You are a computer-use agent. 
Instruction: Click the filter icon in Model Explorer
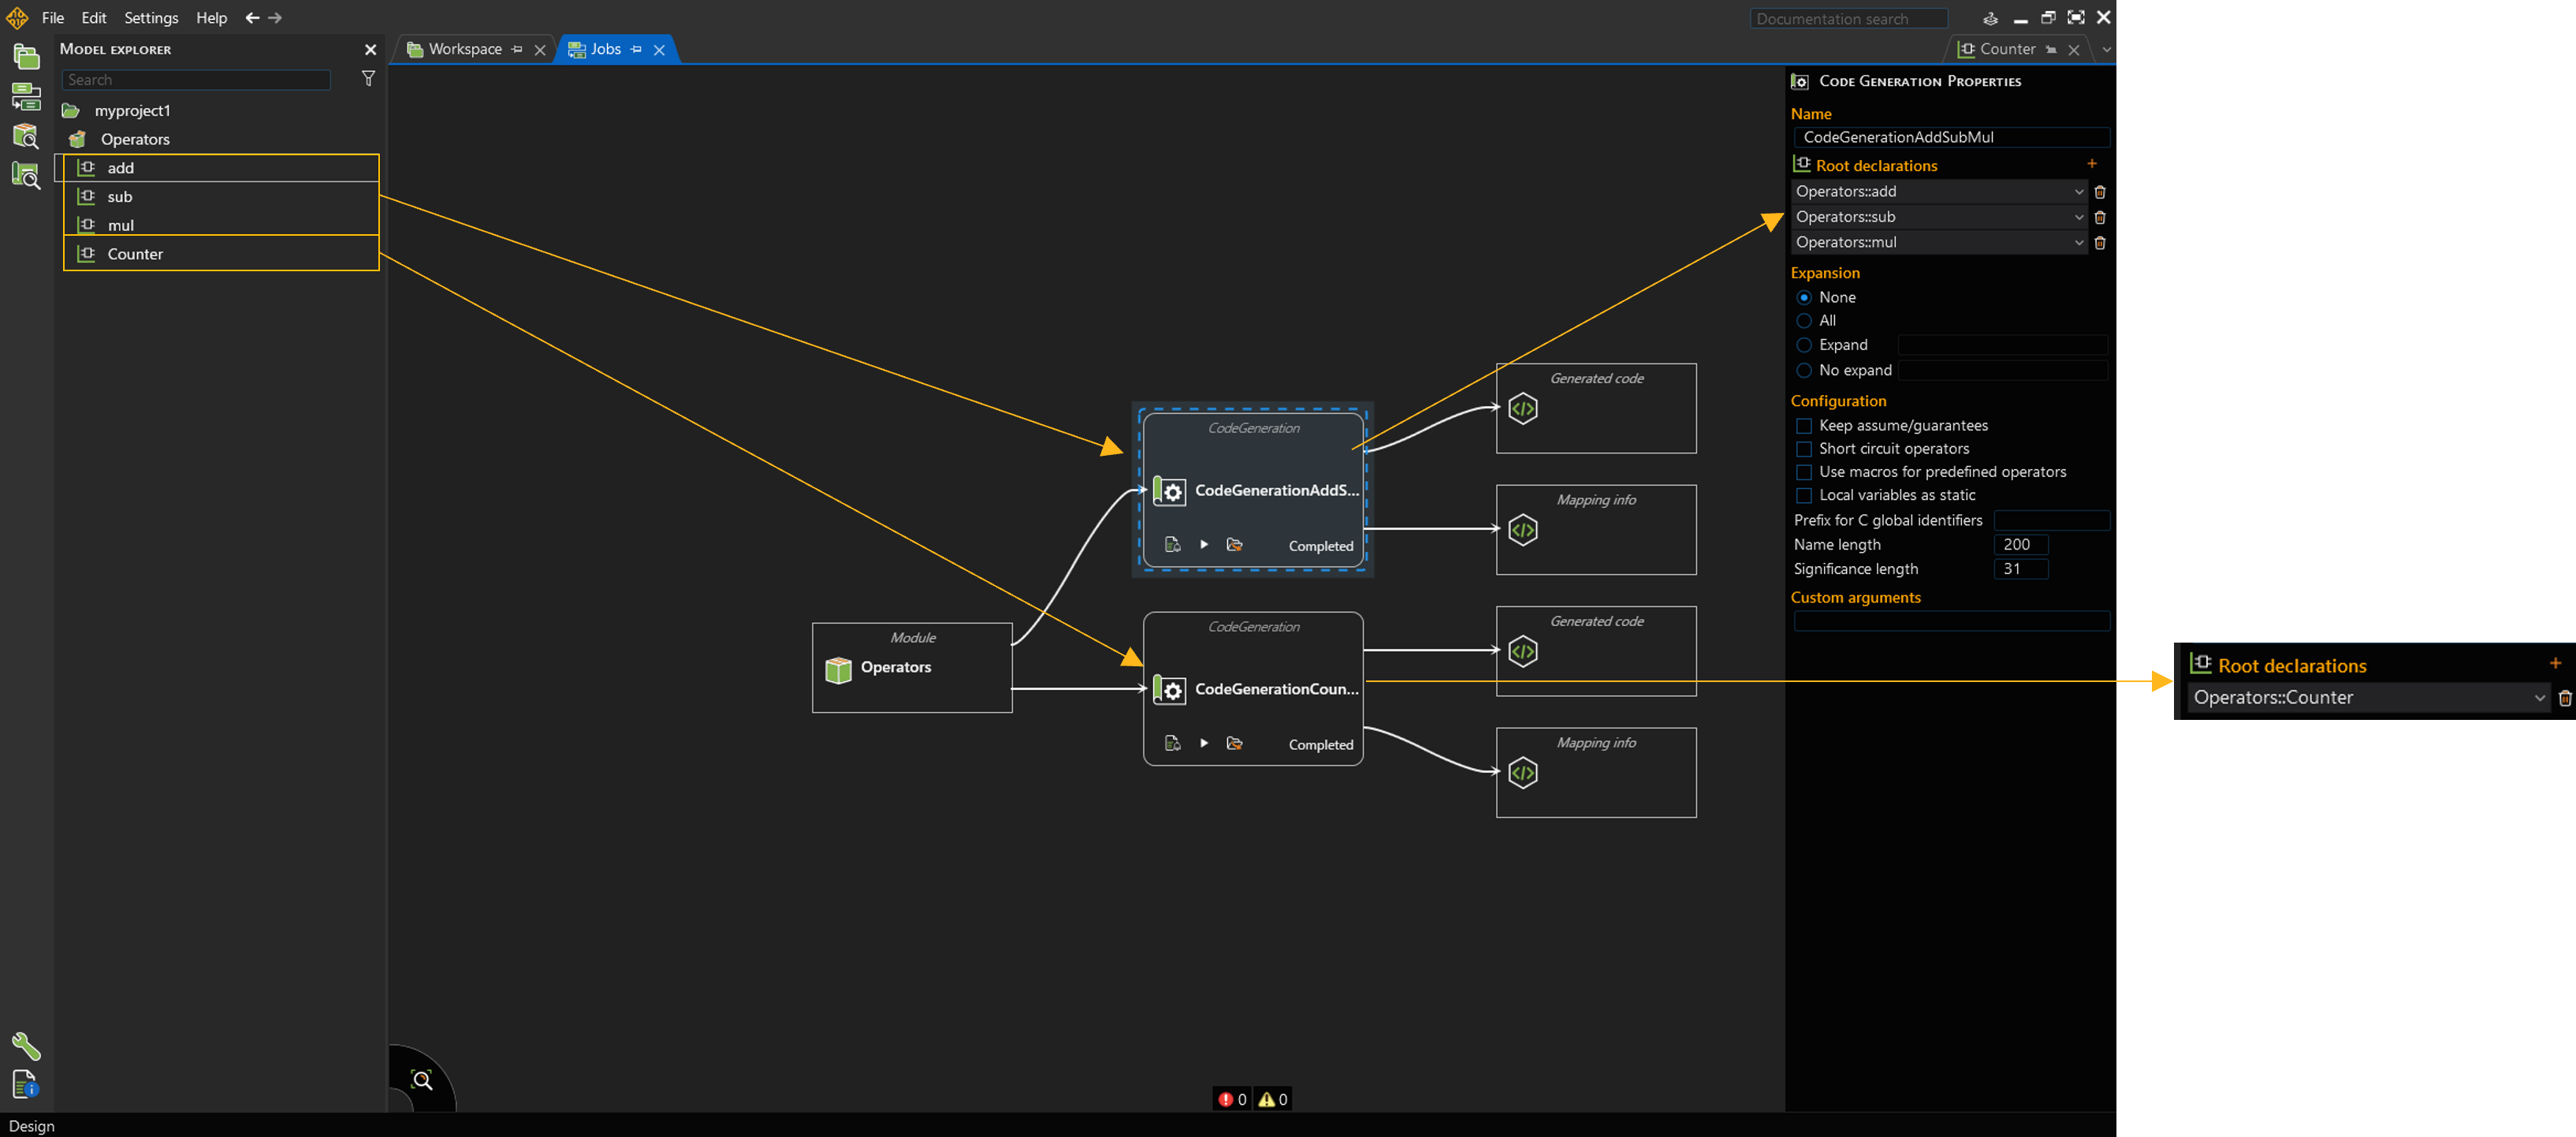tap(368, 79)
